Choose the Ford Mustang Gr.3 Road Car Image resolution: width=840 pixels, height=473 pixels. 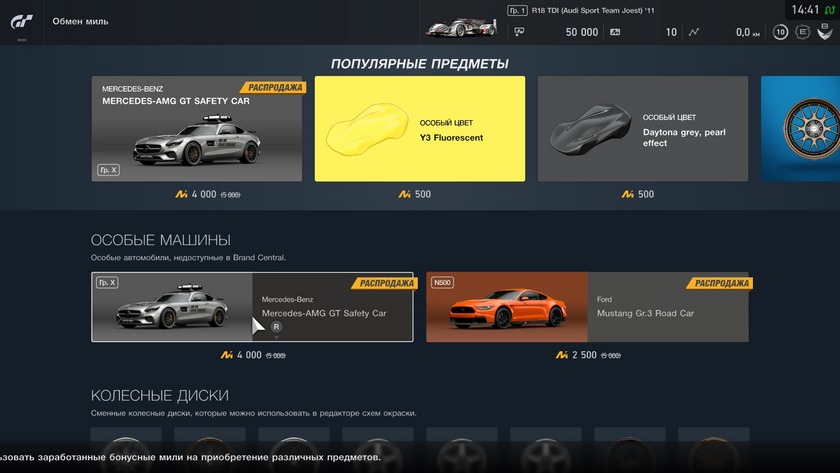coord(587,307)
